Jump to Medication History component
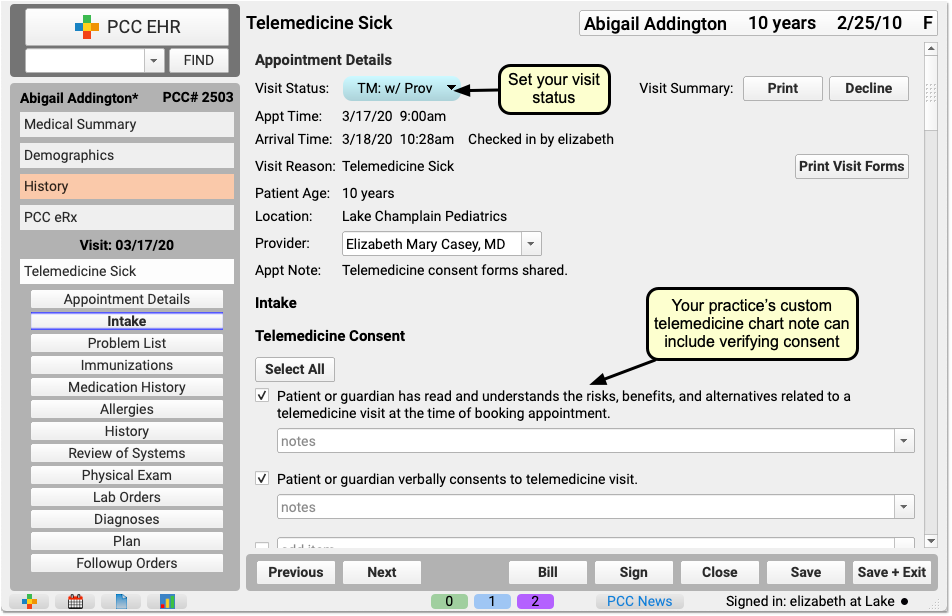Image resolution: width=952 pixels, height=616 pixels. click(x=127, y=387)
